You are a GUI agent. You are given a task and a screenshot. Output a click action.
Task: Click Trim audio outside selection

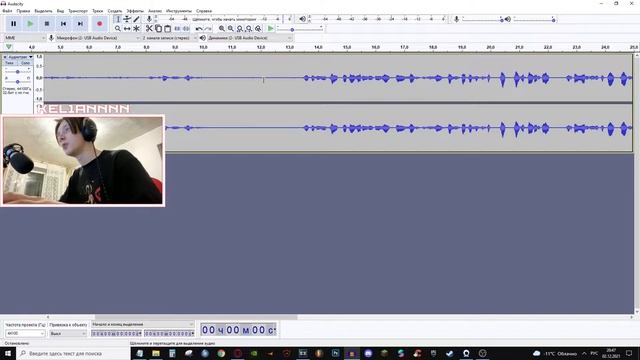click(x=178, y=29)
